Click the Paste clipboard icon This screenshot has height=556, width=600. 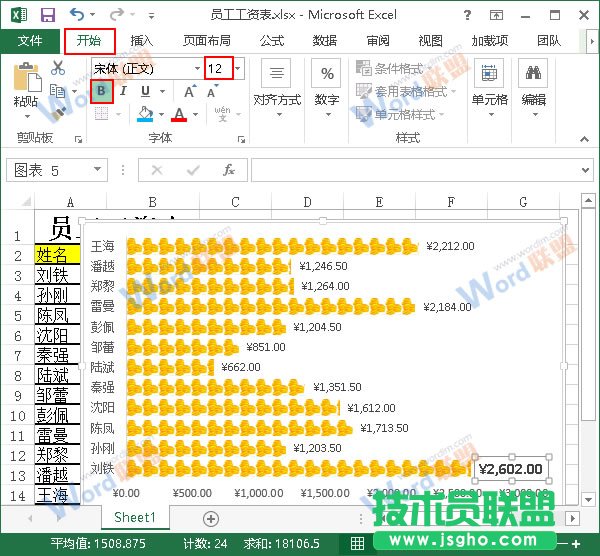27,76
